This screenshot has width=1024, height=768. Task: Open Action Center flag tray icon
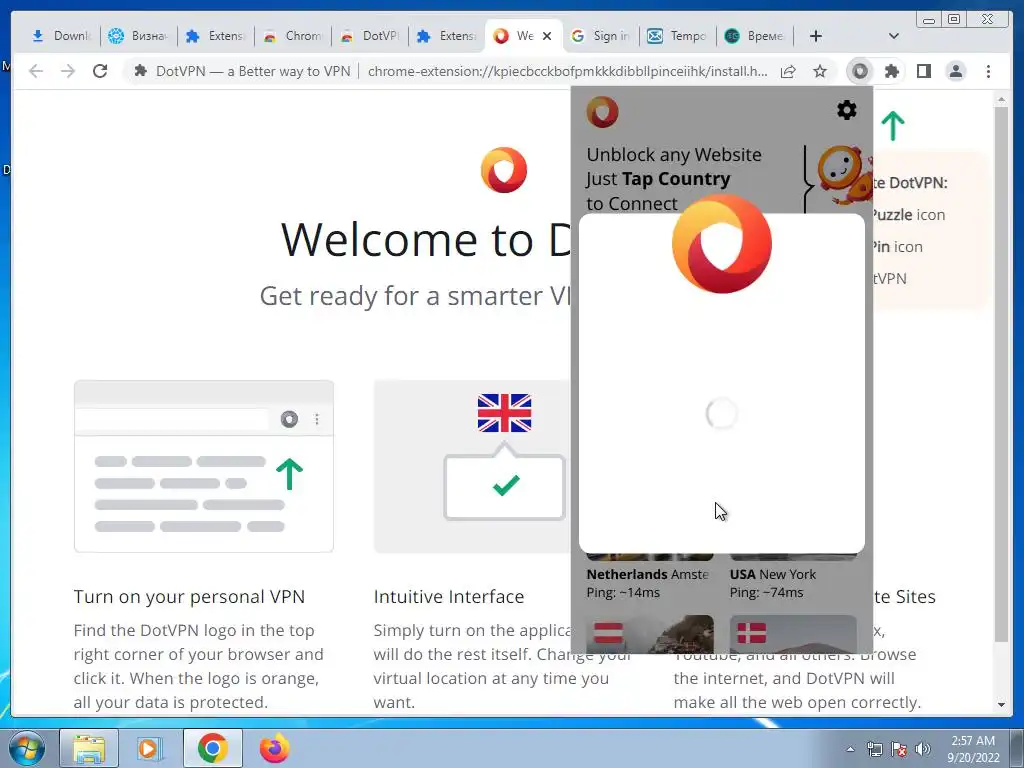899,749
